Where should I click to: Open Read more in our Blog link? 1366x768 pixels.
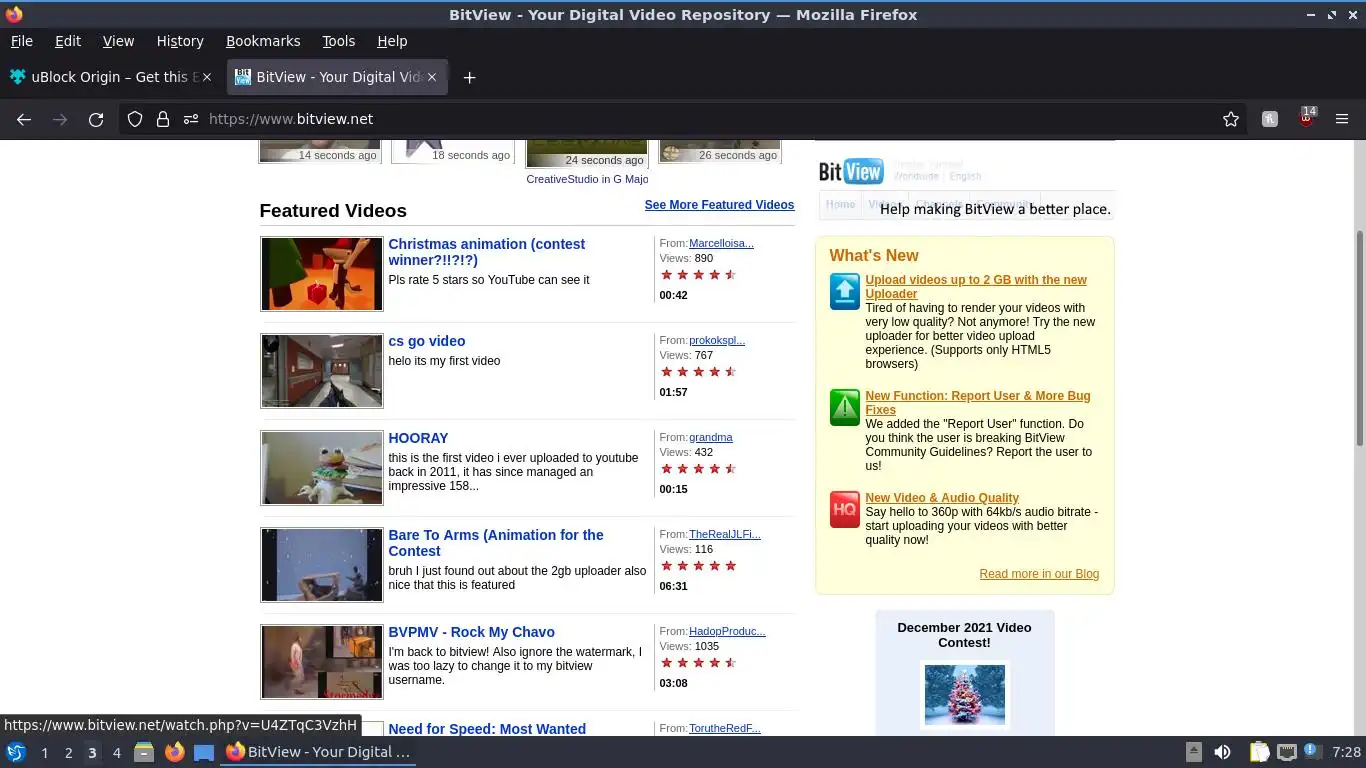point(1039,574)
